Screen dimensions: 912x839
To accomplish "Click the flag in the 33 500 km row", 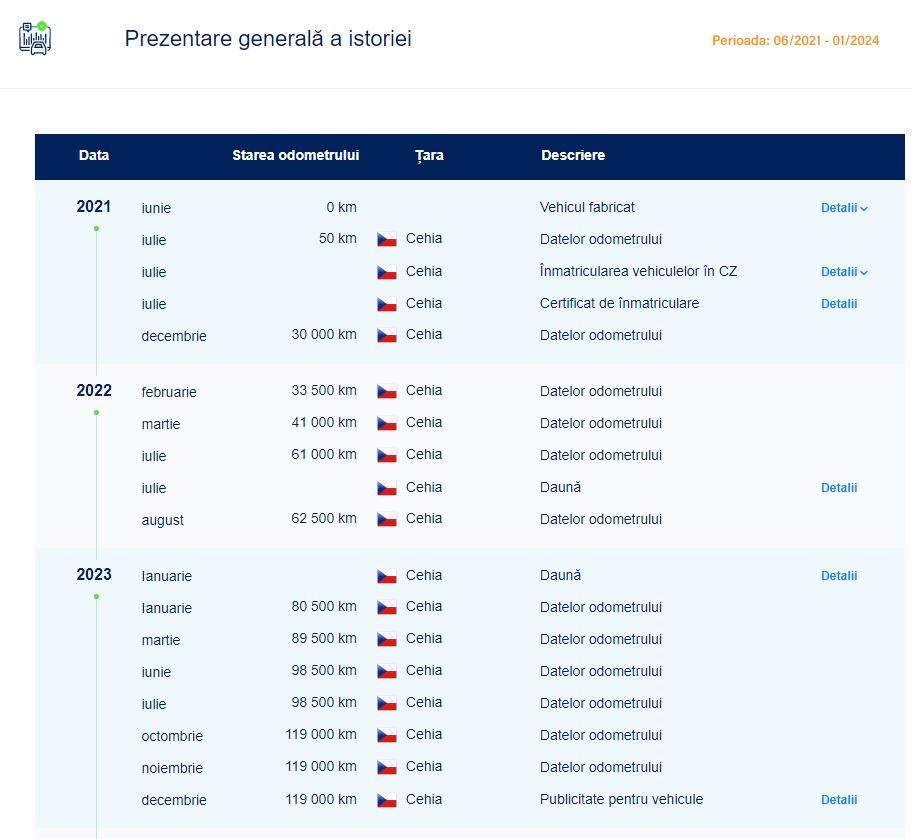I will [x=387, y=391].
